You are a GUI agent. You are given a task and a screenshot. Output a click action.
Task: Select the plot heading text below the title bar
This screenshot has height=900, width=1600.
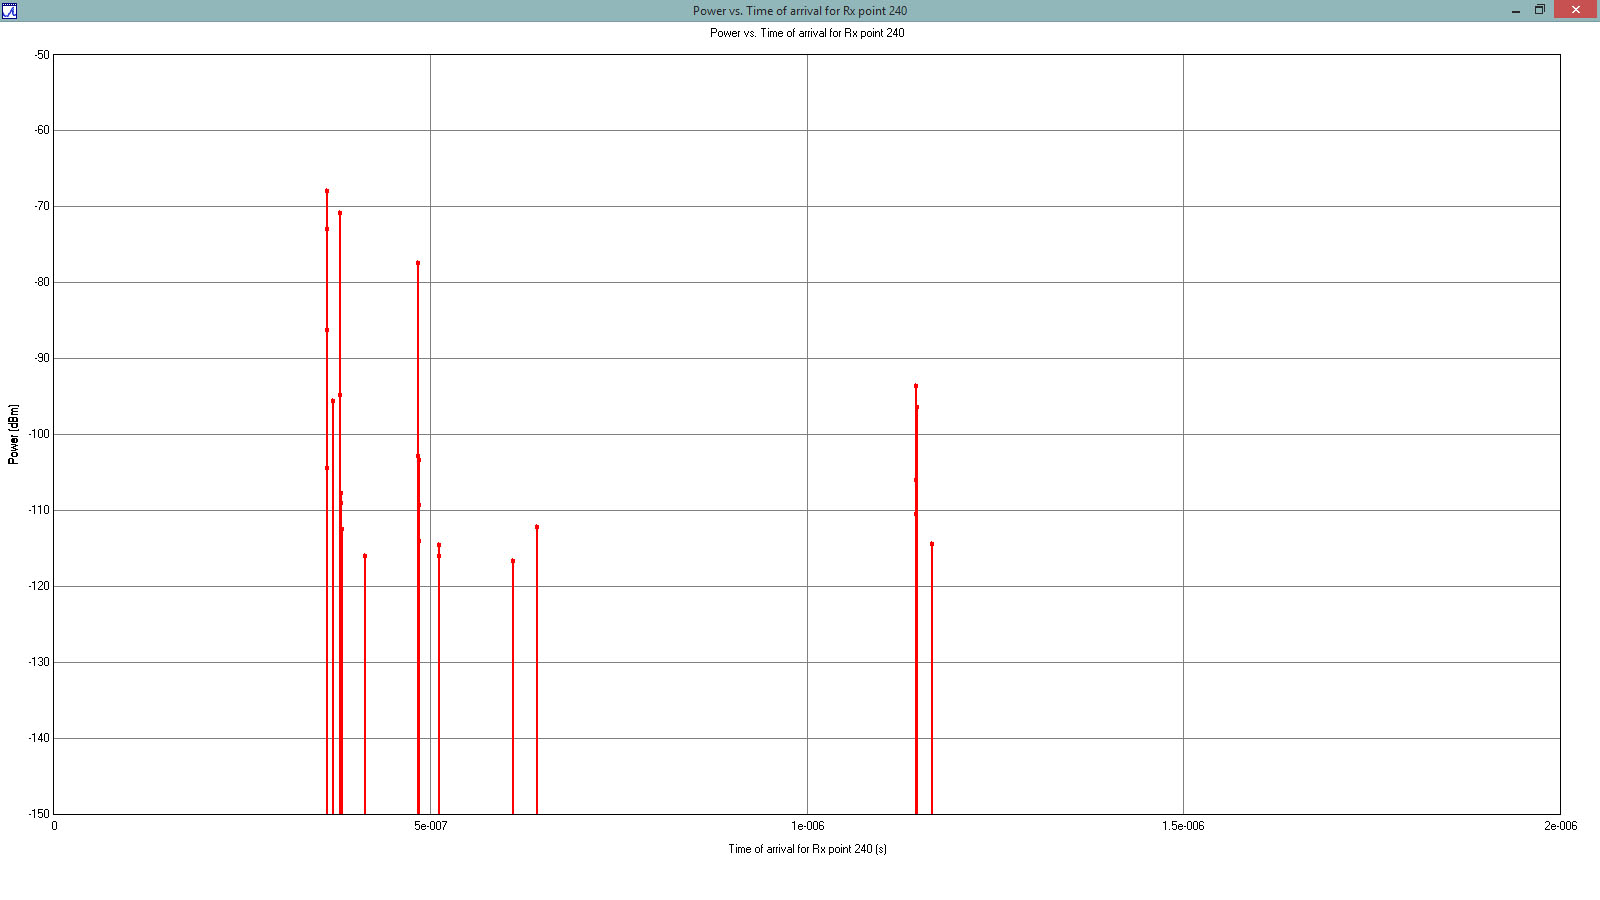[807, 33]
